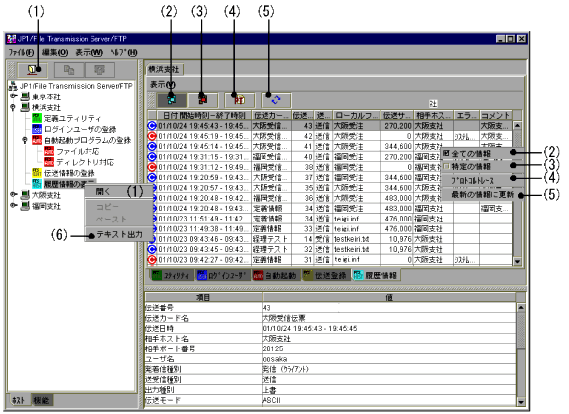Select the 相手ポート番号 detail row
569x414 pixels.
click(x=330, y=349)
